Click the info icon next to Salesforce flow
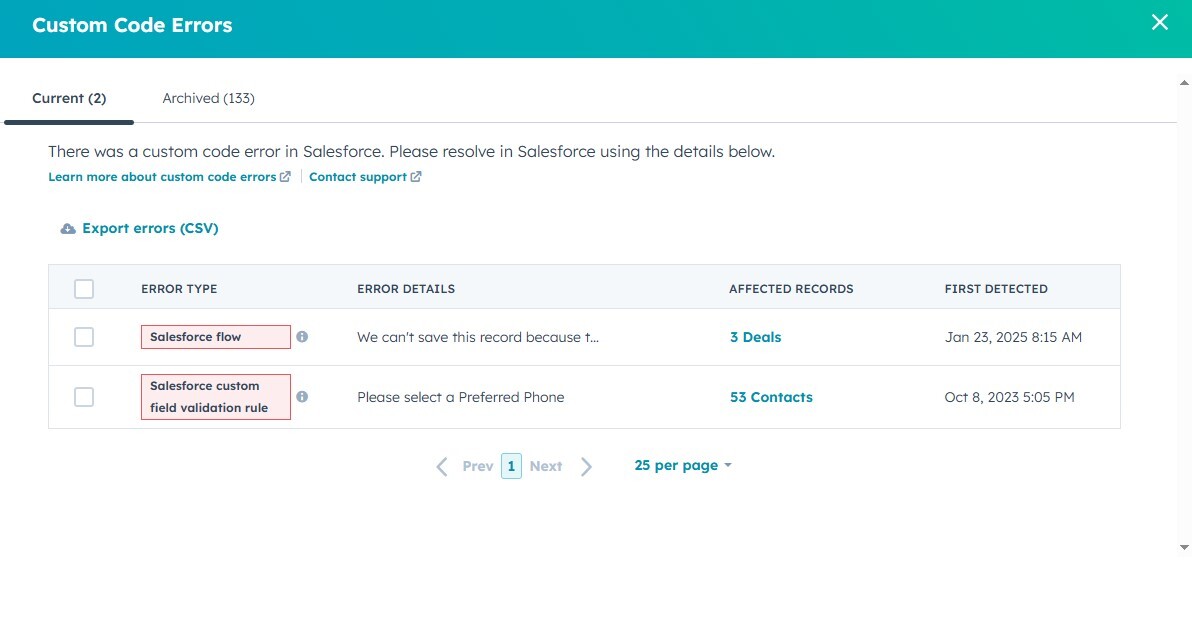The height and width of the screenshot is (639, 1192). [x=302, y=337]
